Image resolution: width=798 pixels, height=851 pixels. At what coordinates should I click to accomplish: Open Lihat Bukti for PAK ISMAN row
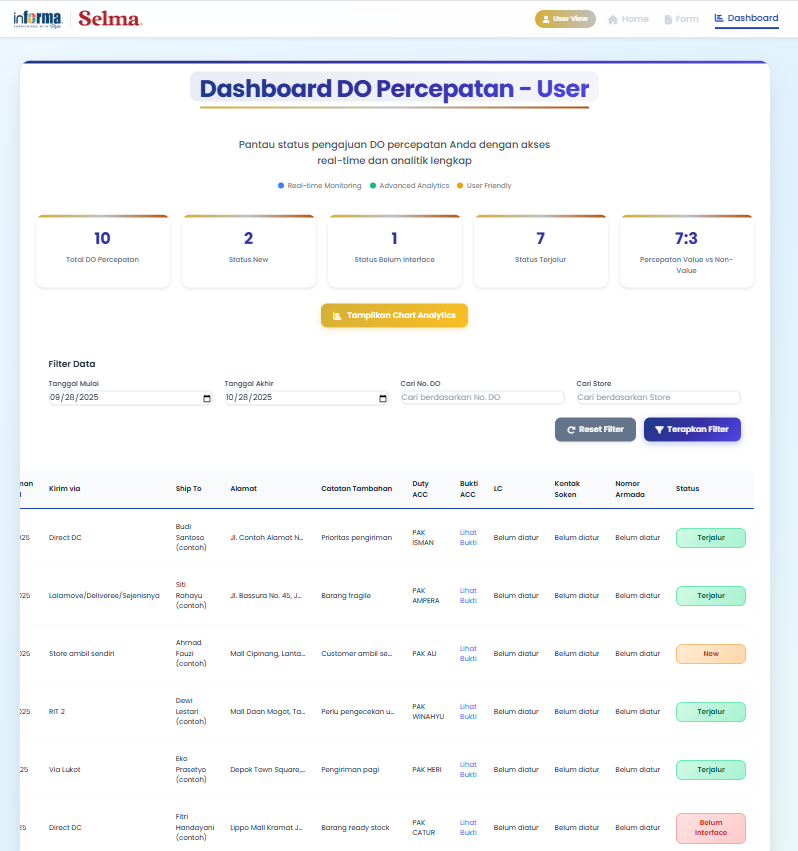[468, 537]
